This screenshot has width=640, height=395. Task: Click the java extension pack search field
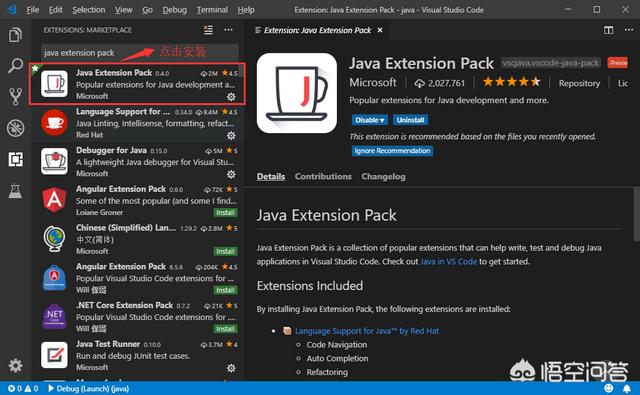coord(140,53)
